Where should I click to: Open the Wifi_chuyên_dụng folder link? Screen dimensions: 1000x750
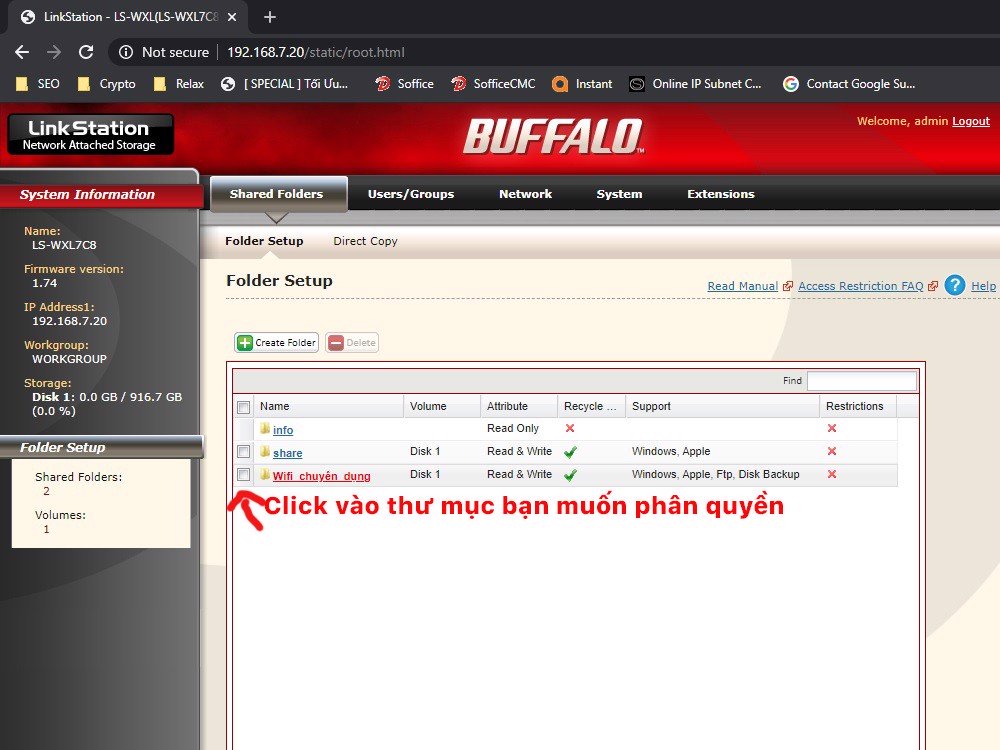pyautogui.click(x=321, y=476)
